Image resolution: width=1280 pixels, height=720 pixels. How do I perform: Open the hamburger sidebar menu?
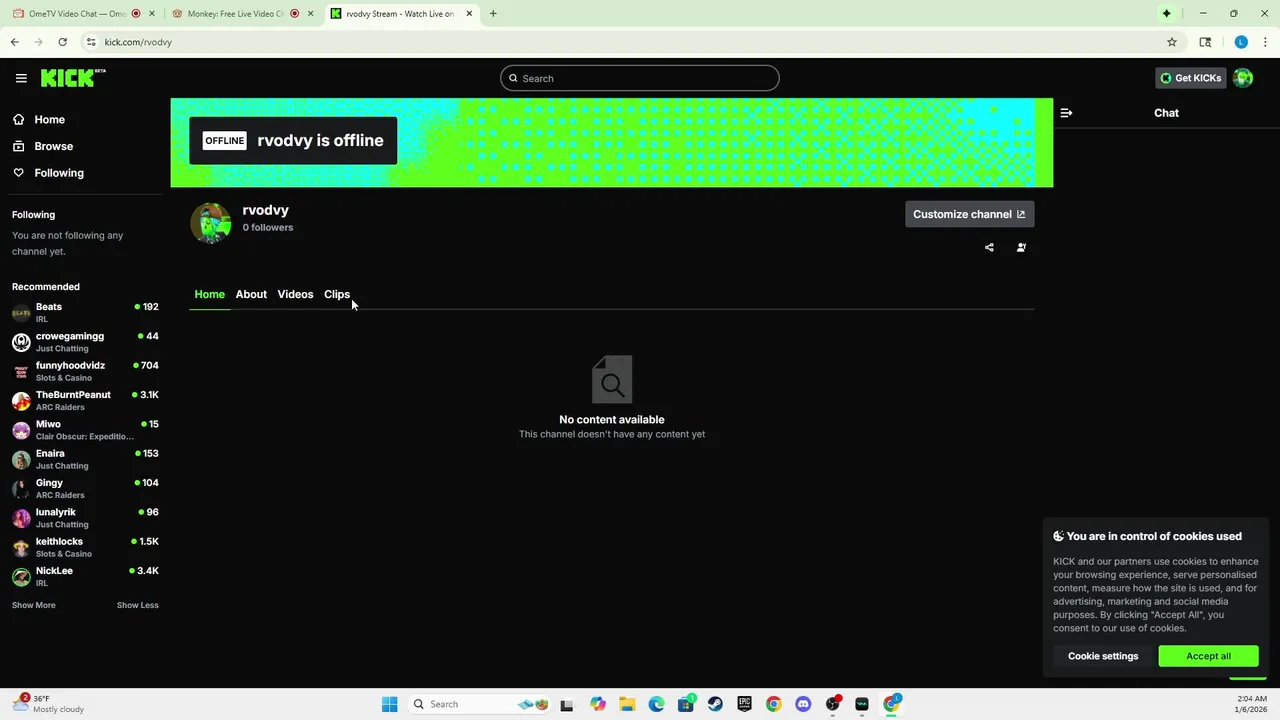click(x=21, y=78)
